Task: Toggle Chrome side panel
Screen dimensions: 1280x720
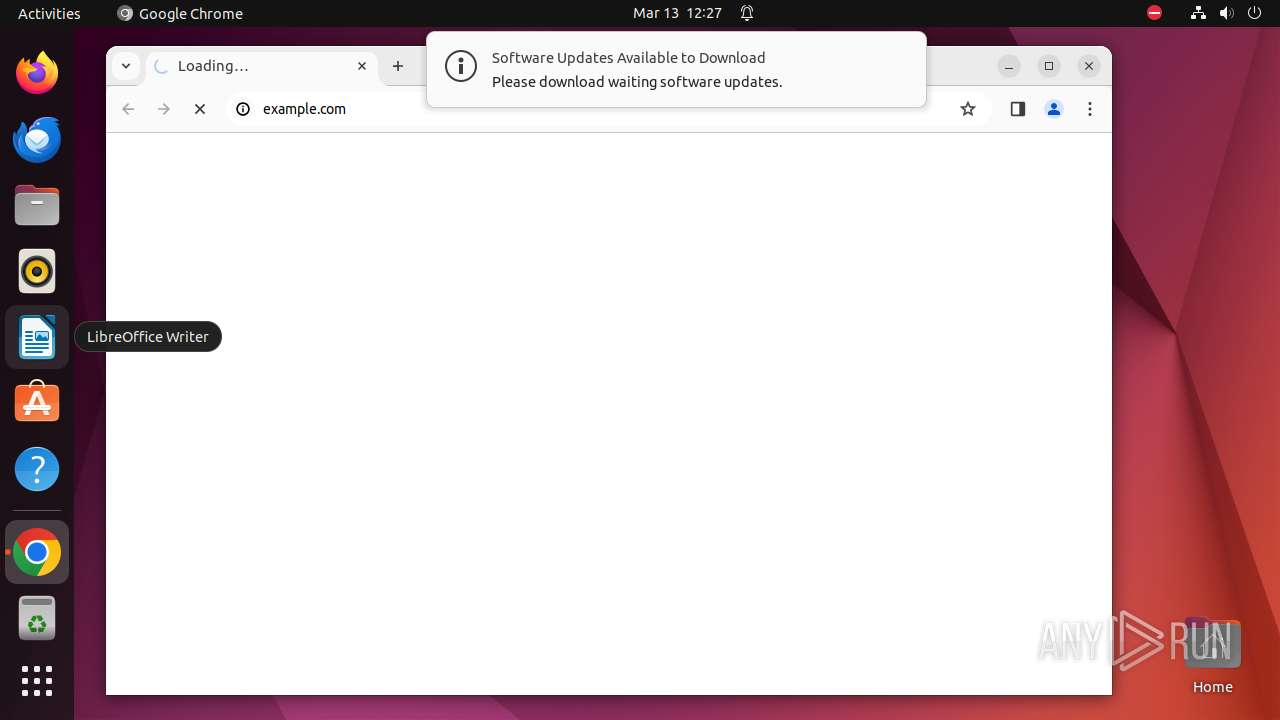Action: point(1018,109)
